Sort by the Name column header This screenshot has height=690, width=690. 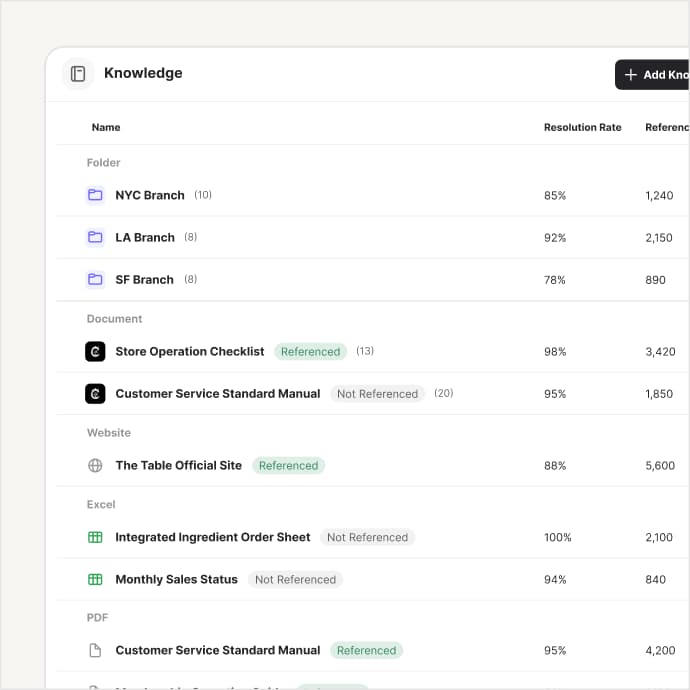(x=106, y=127)
